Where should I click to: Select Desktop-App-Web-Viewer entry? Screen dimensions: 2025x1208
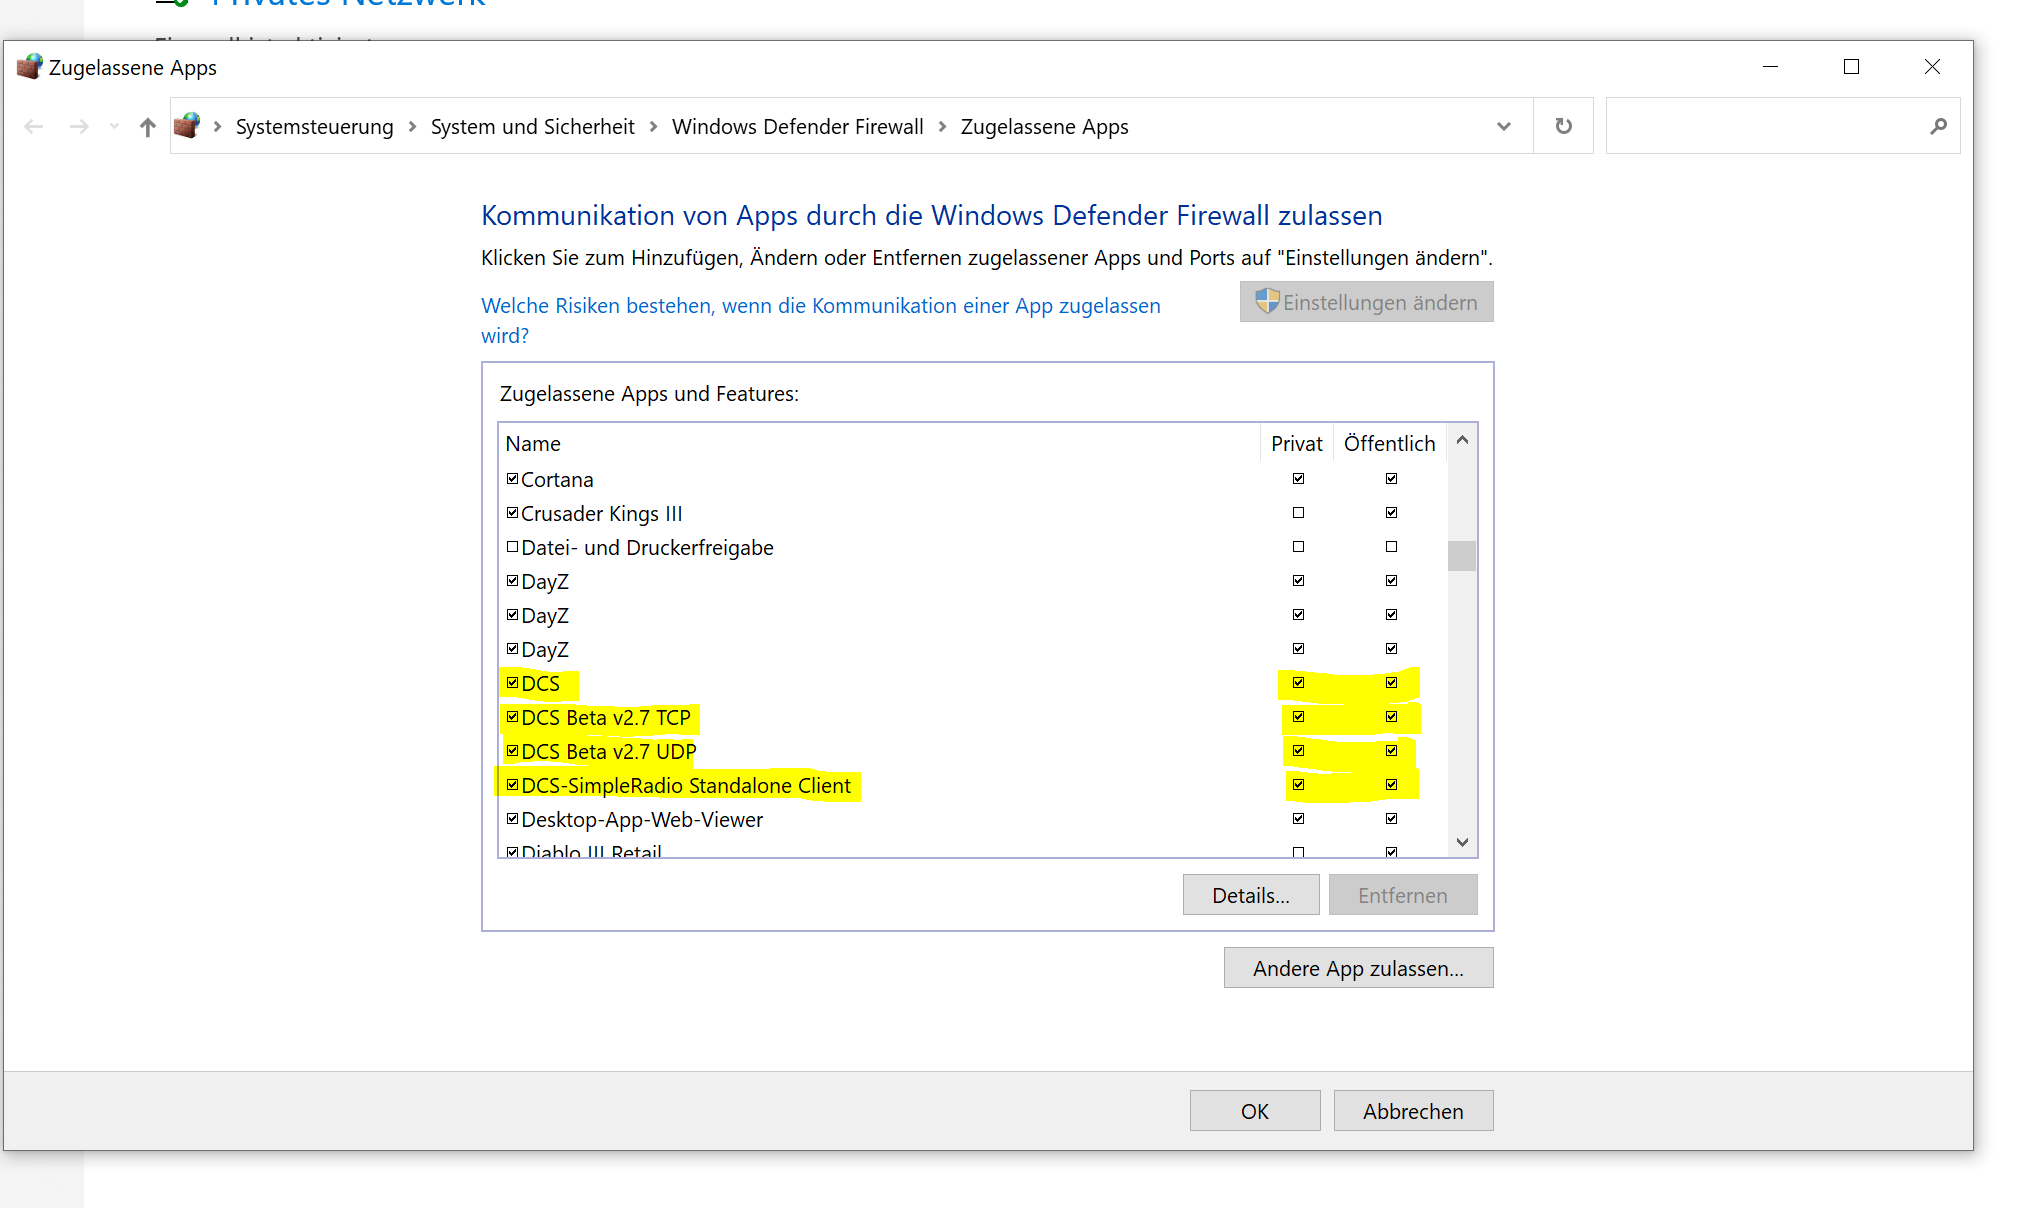click(642, 820)
